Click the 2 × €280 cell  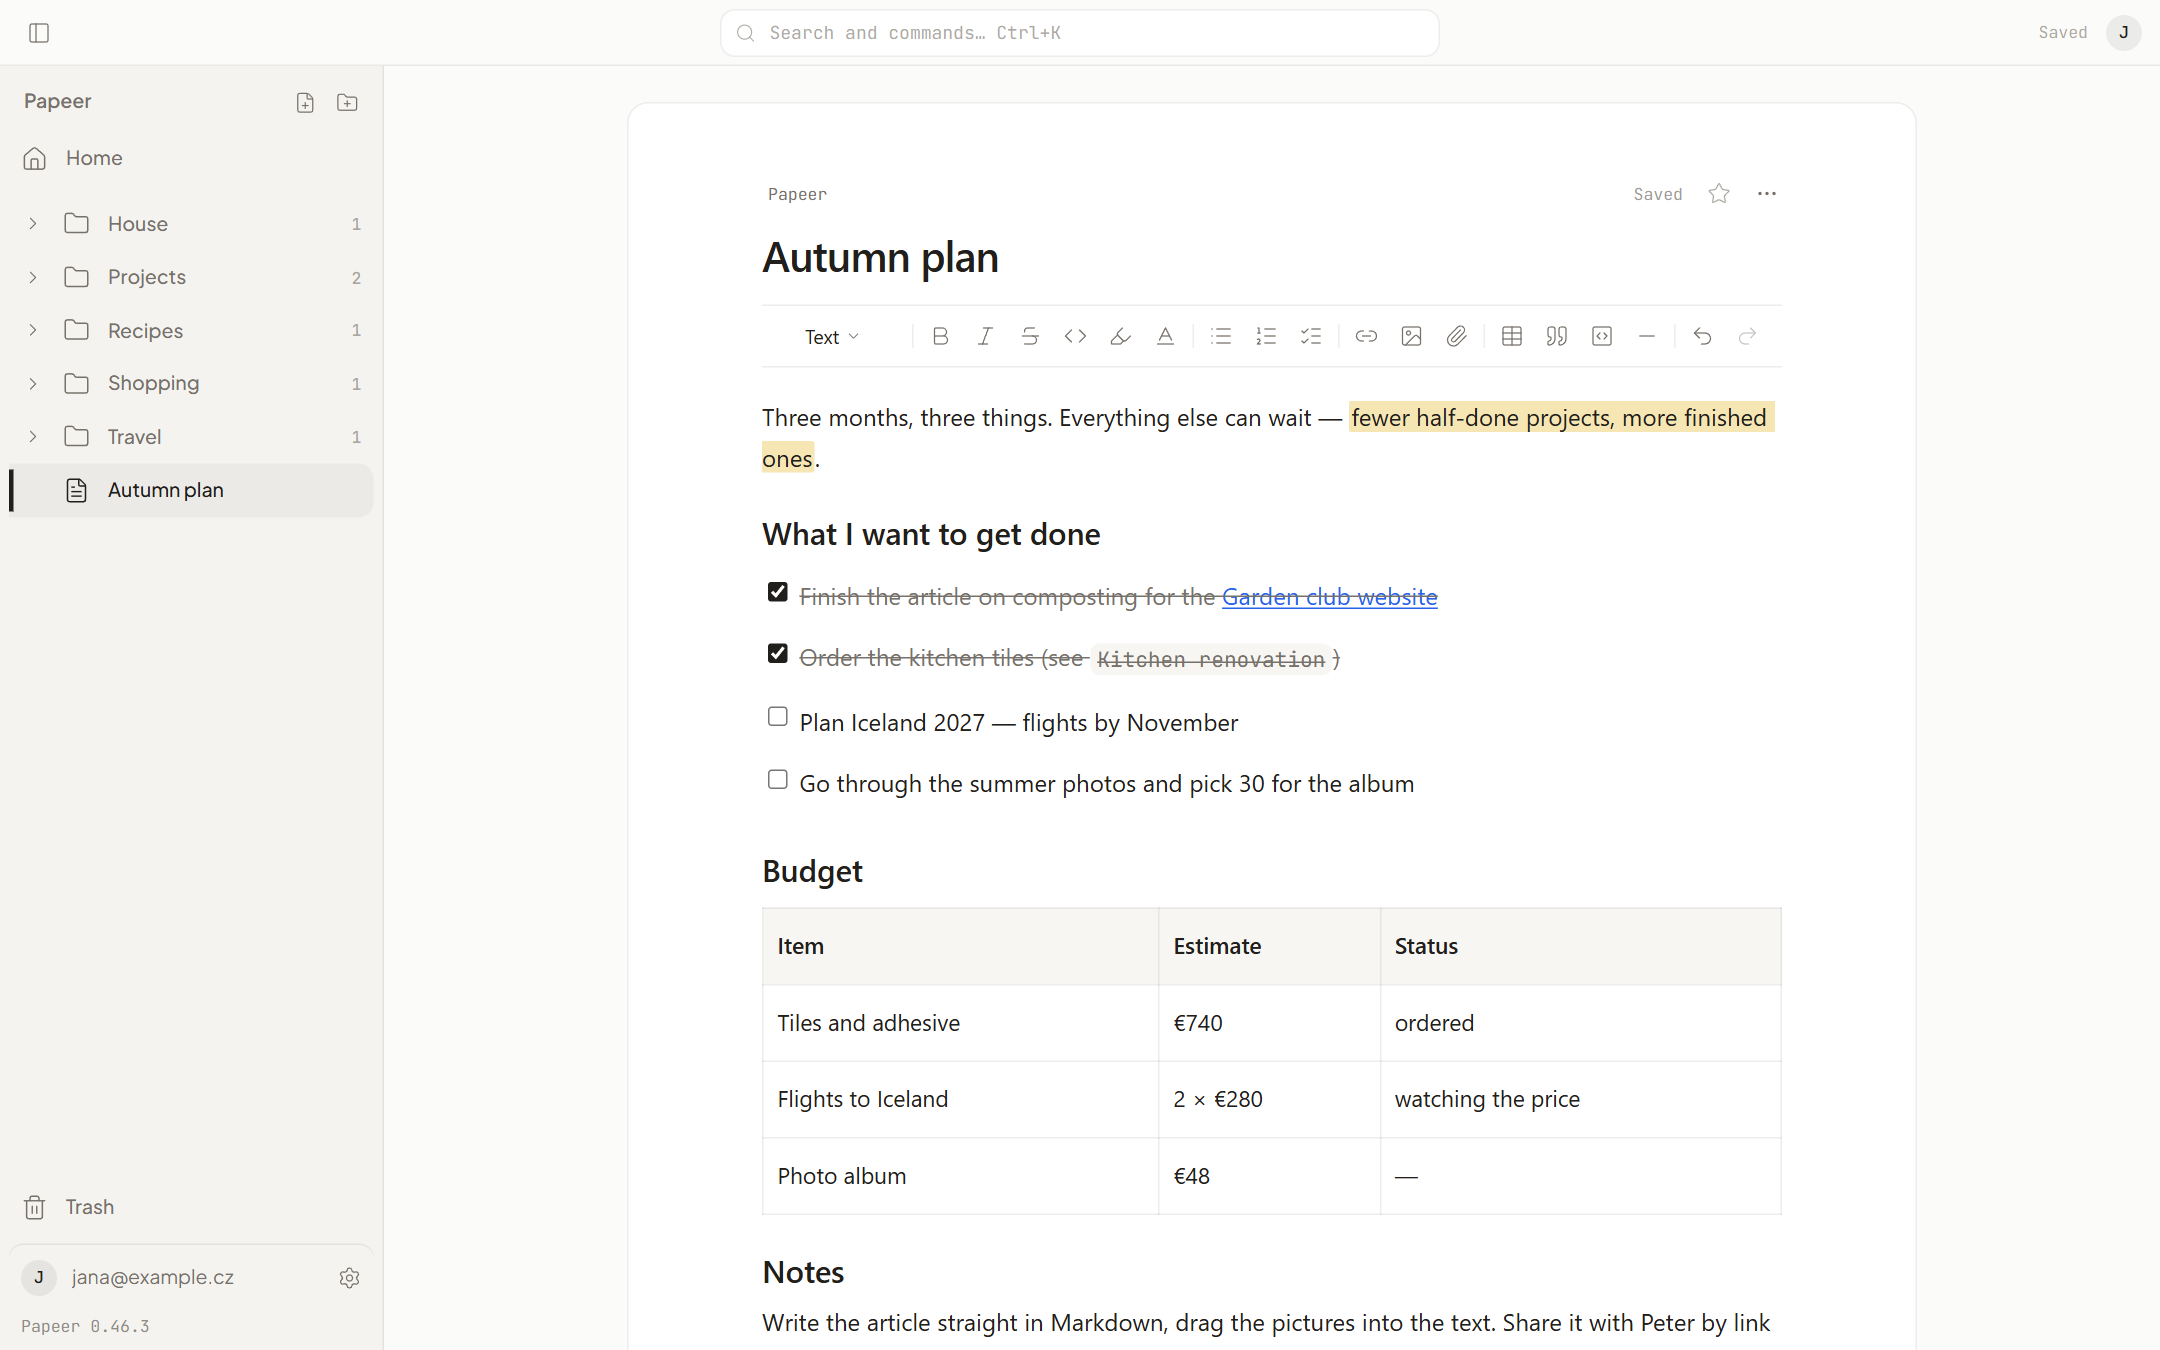(x=1269, y=1099)
